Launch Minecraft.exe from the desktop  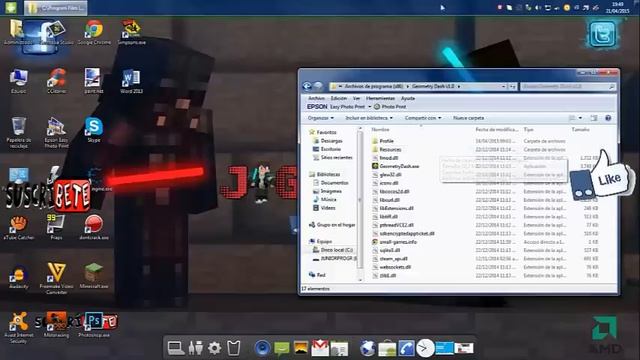94,276
